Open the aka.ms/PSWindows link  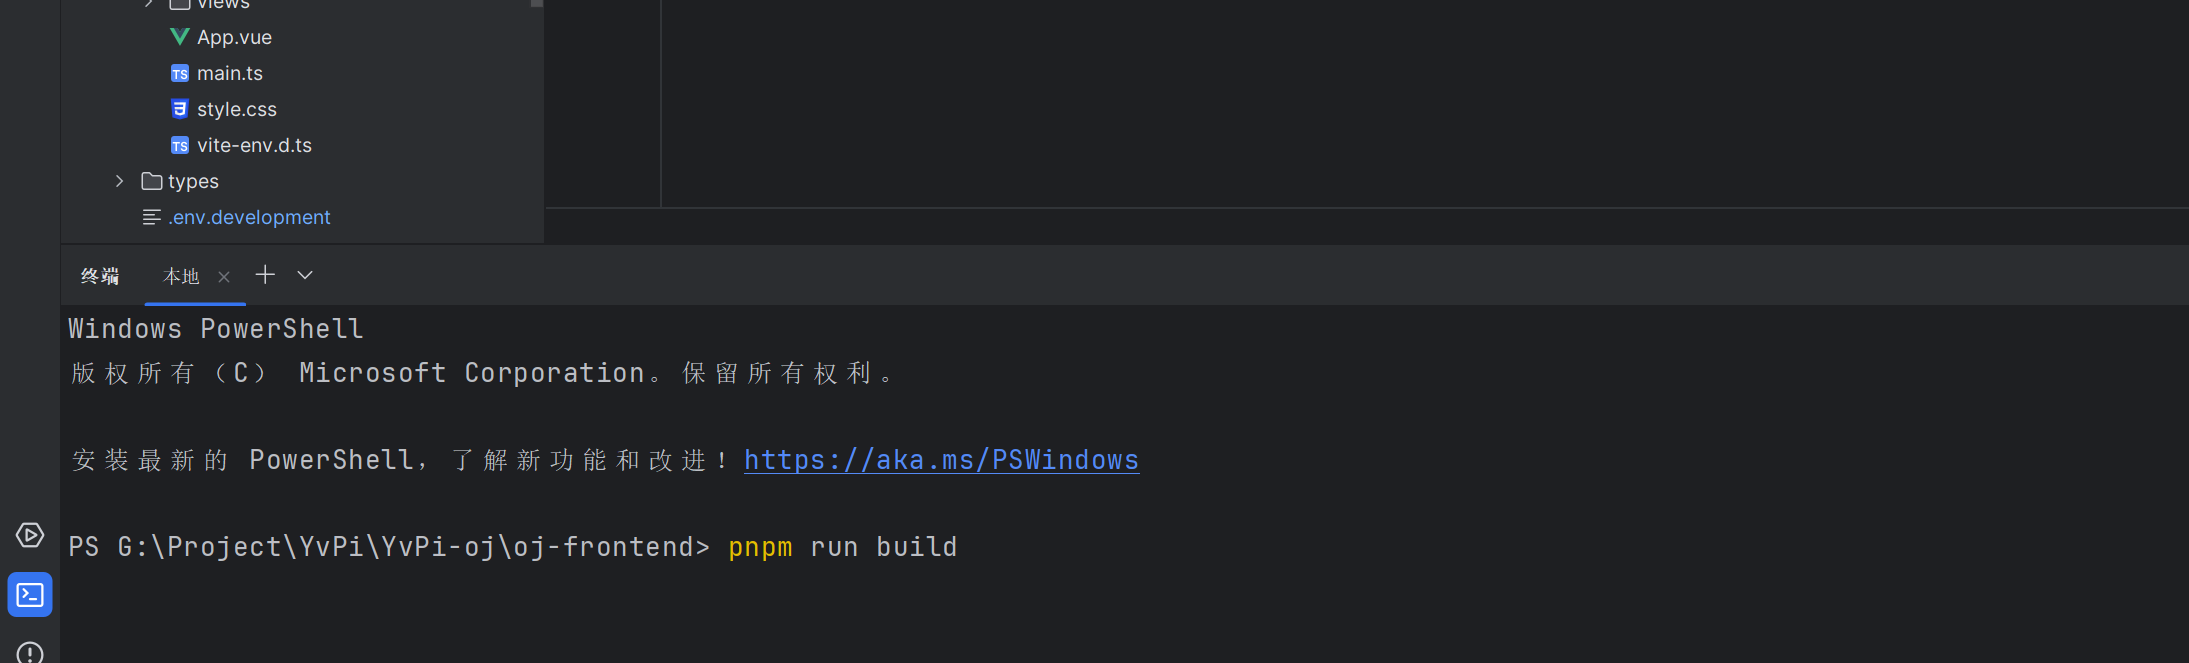click(941, 460)
